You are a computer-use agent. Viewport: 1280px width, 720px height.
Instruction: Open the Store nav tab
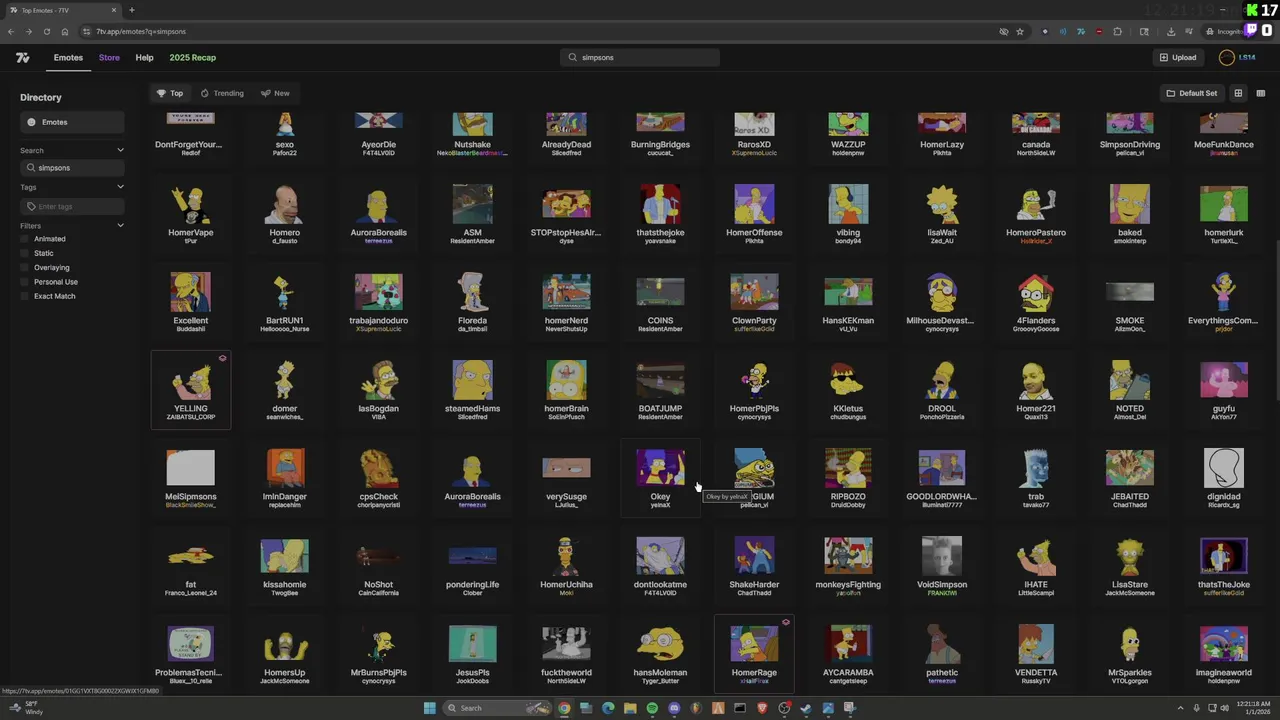point(109,58)
